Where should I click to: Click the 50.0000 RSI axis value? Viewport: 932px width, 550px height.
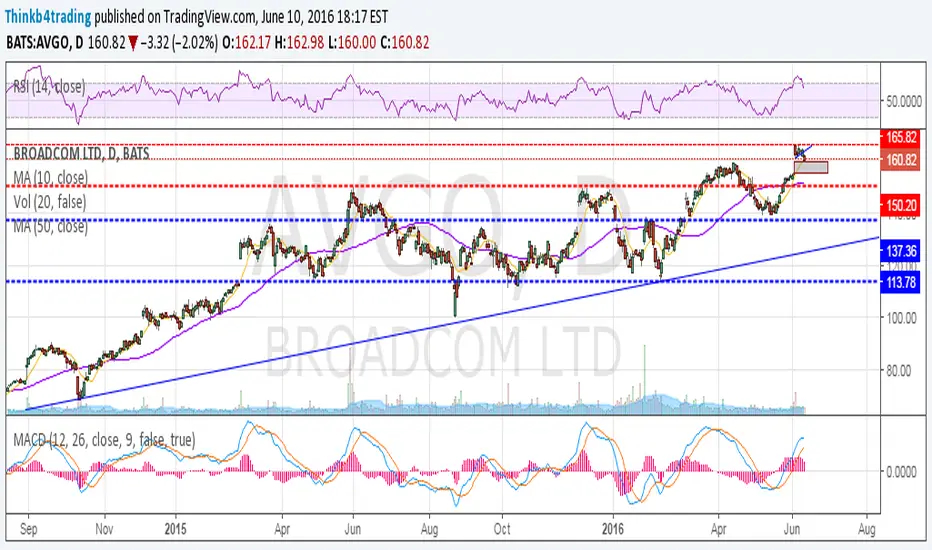click(x=904, y=102)
